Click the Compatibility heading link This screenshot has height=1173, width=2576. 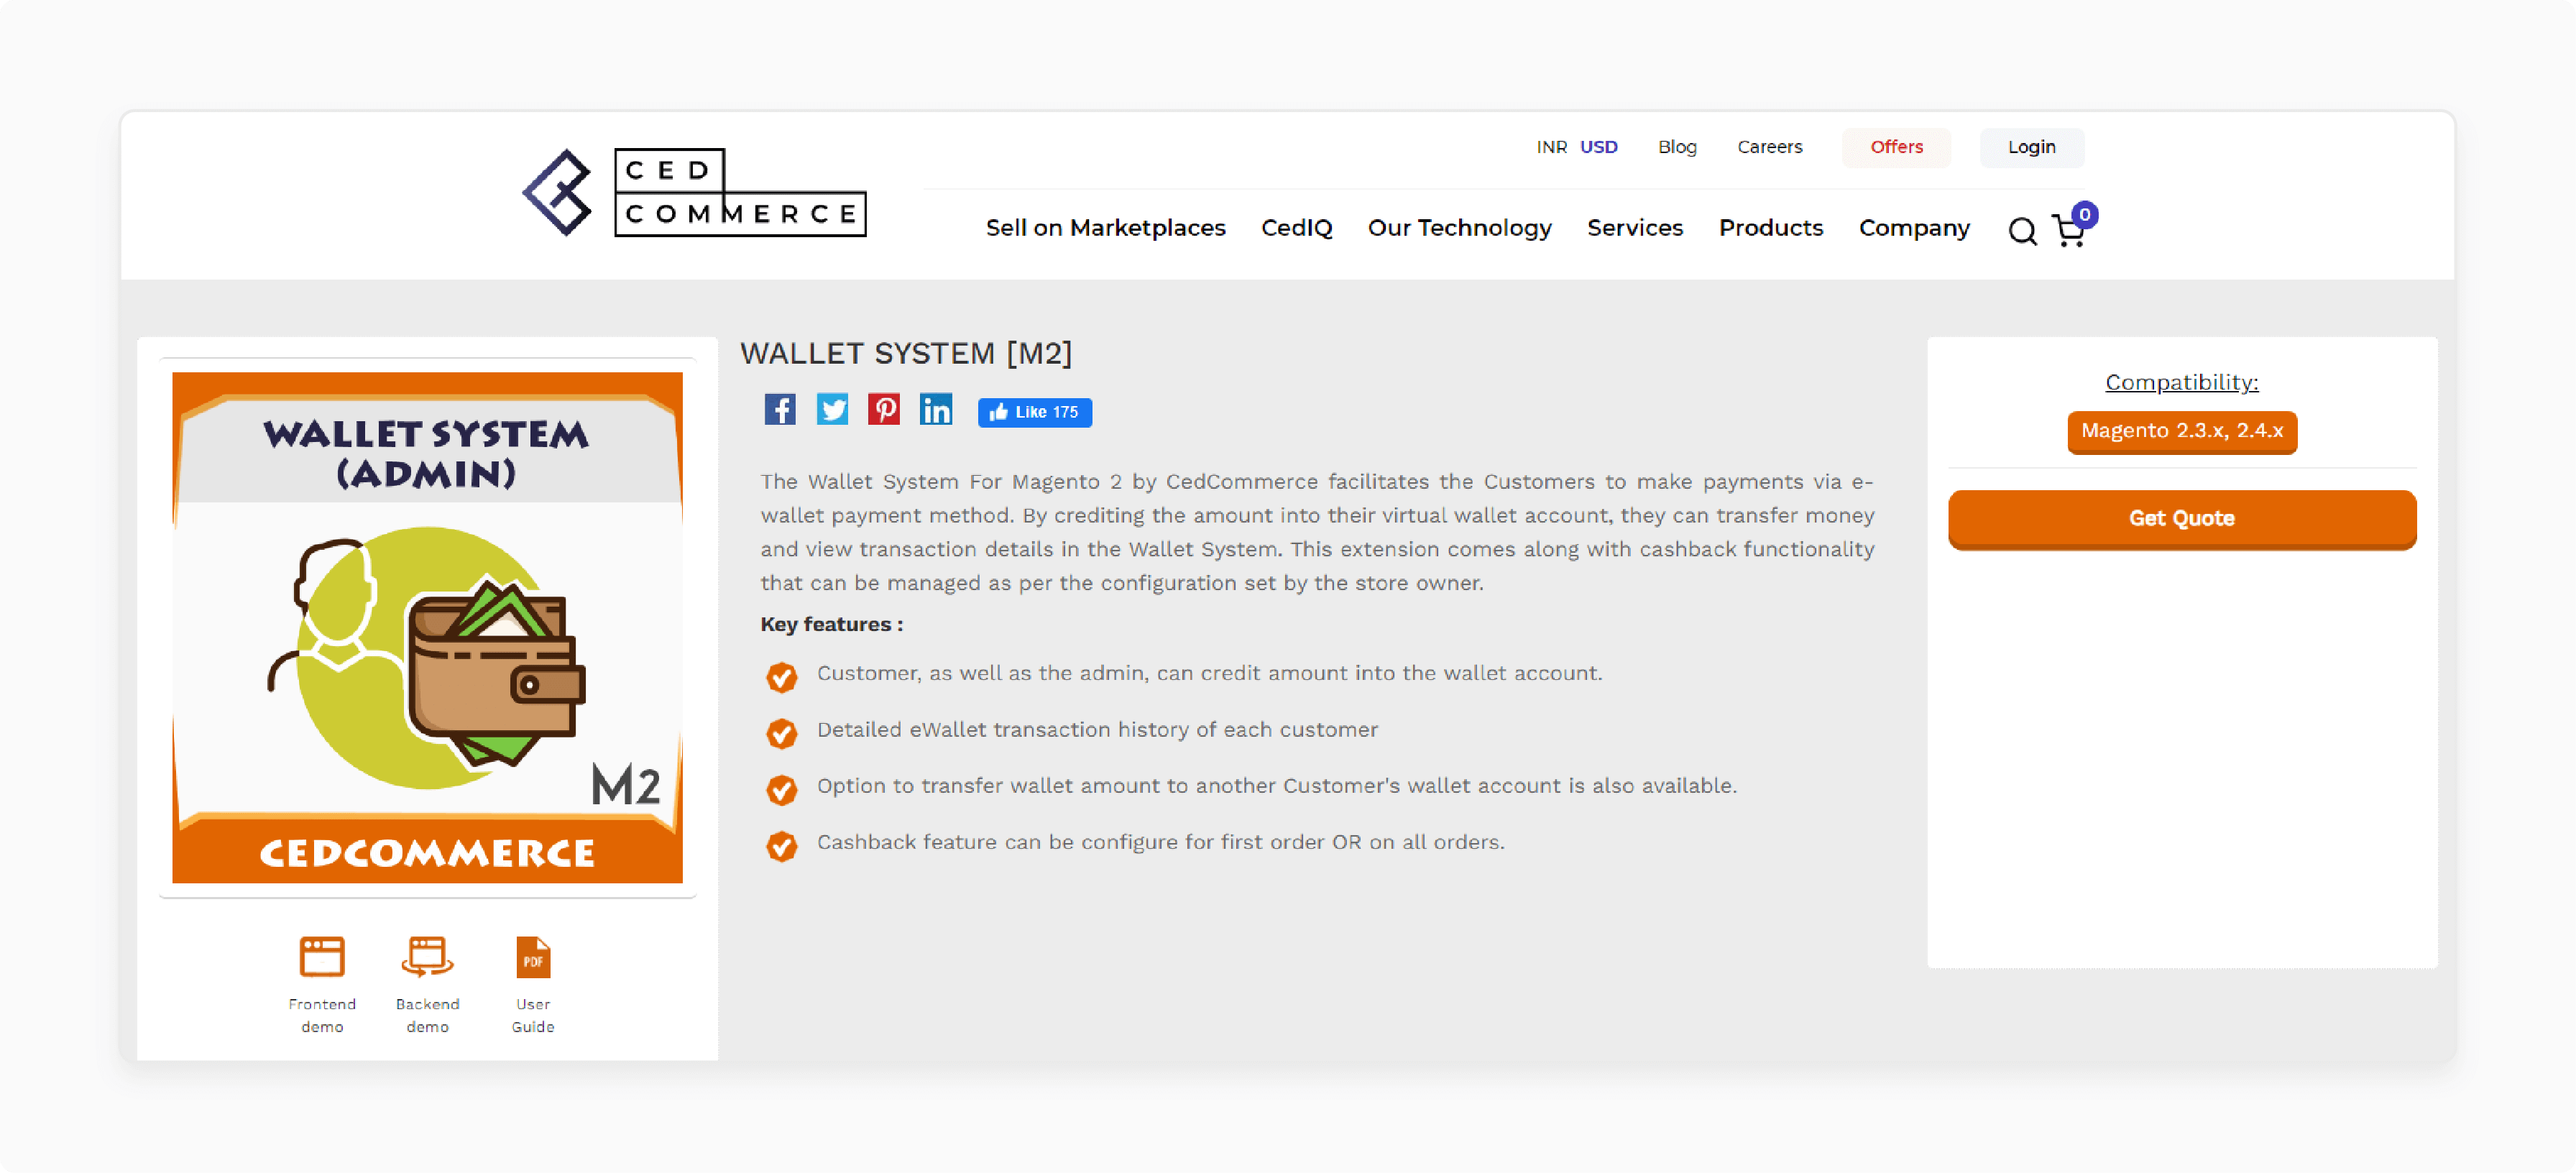coord(2181,382)
